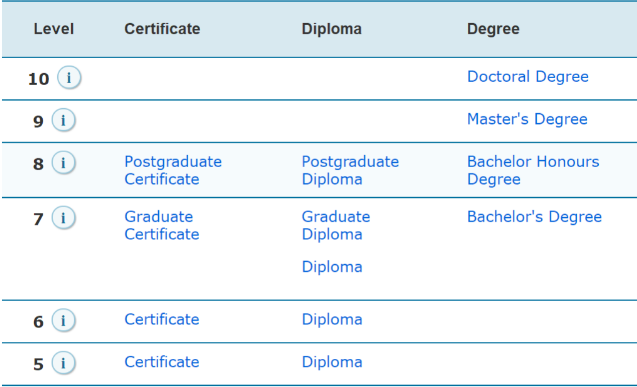
Task: Select the Graduate Certificate link
Action: [x=162, y=225]
